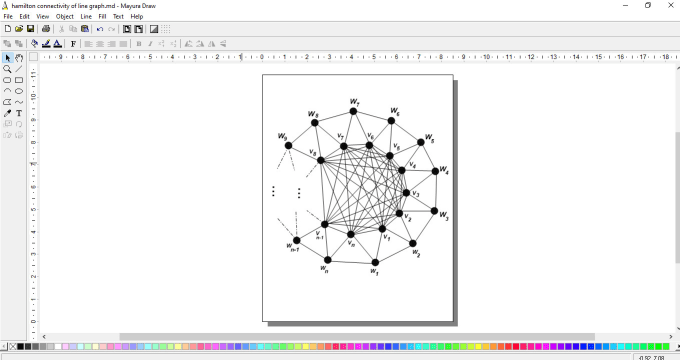Undo the last action
Viewport: 680px width, 360px height.
click(100, 29)
